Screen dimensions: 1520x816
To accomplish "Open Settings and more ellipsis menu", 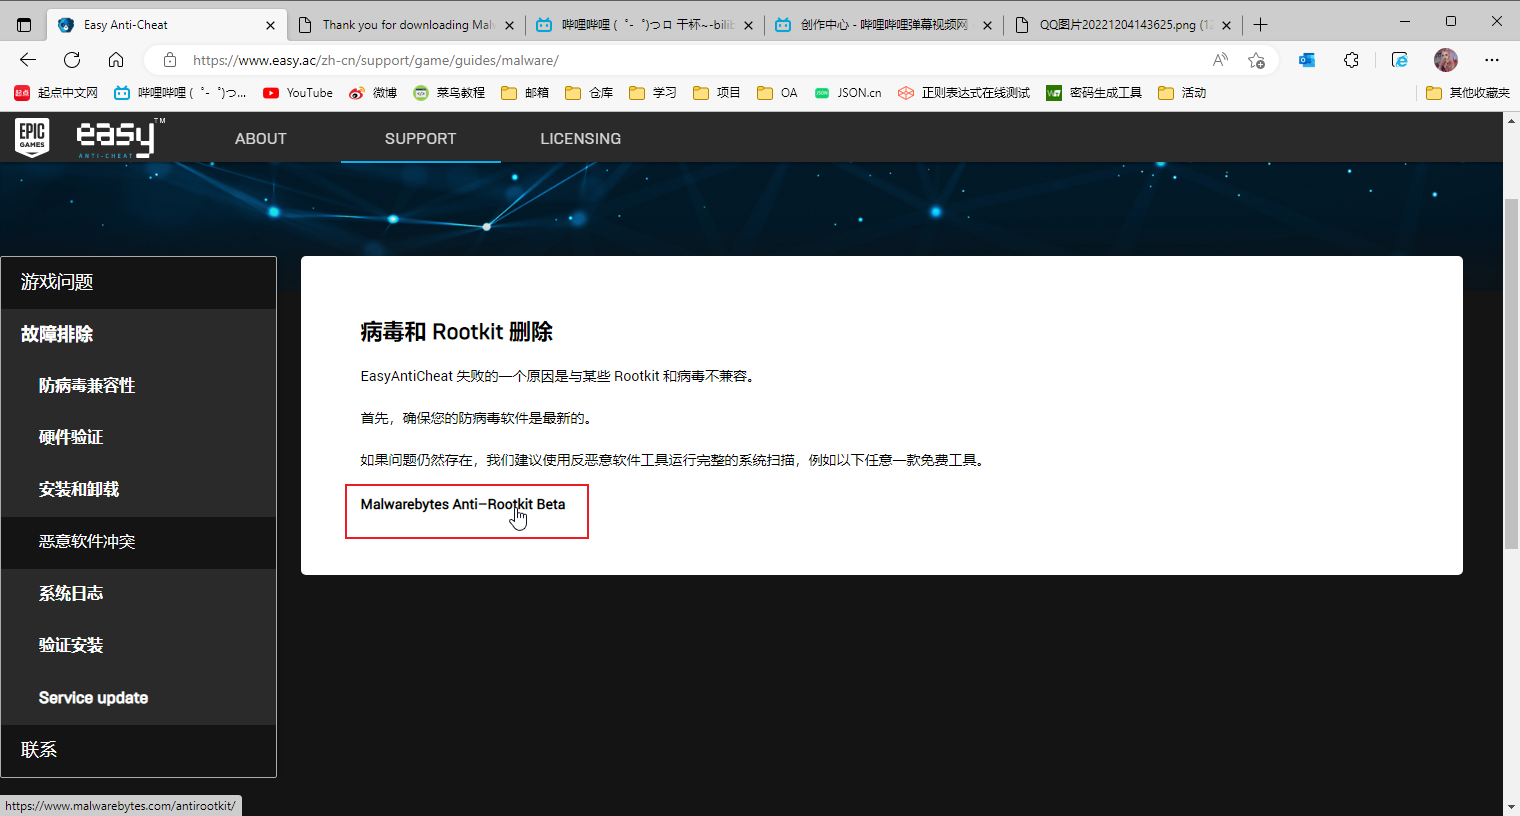I will [x=1492, y=60].
